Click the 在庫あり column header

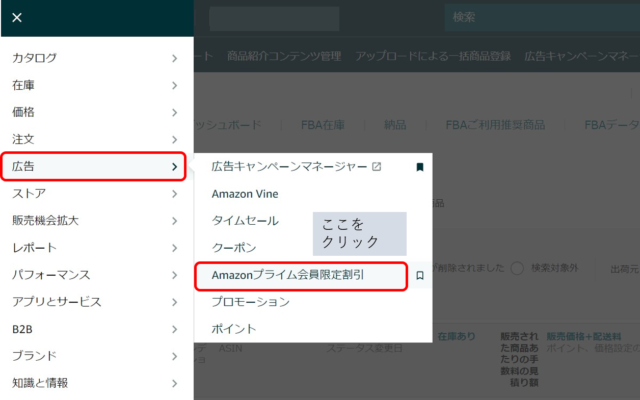[x=456, y=336]
